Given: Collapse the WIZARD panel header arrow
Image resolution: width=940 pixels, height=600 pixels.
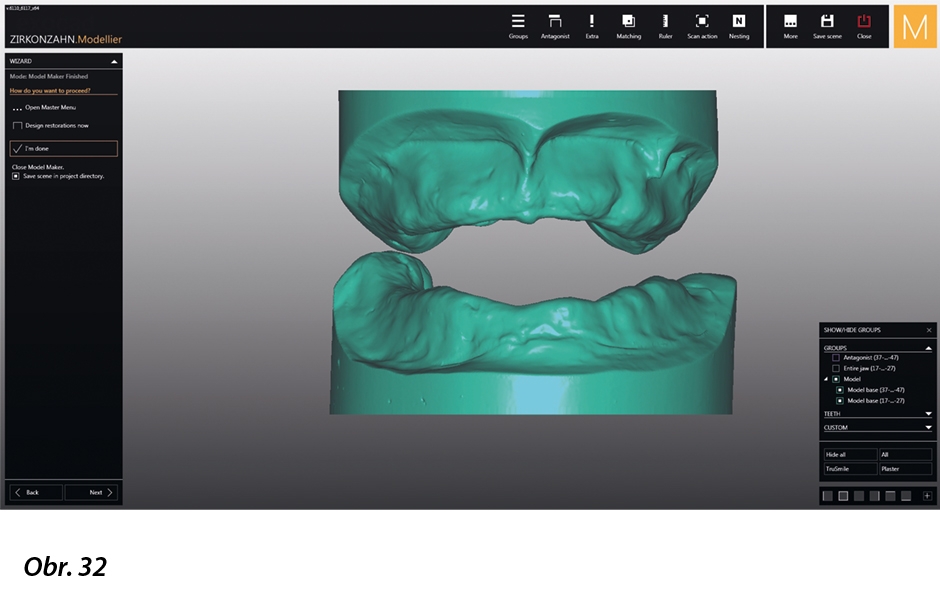Looking at the screenshot, I should [x=114, y=61].
